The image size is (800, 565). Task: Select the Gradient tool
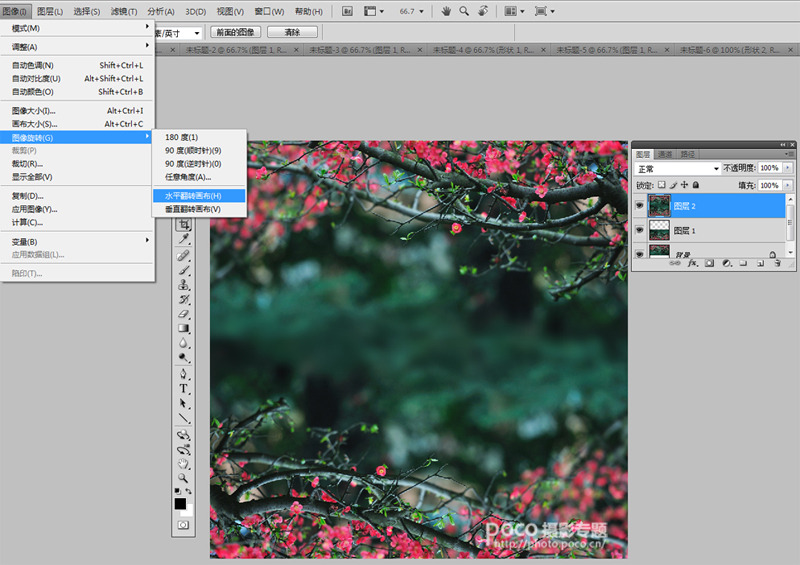coord(184,328)
